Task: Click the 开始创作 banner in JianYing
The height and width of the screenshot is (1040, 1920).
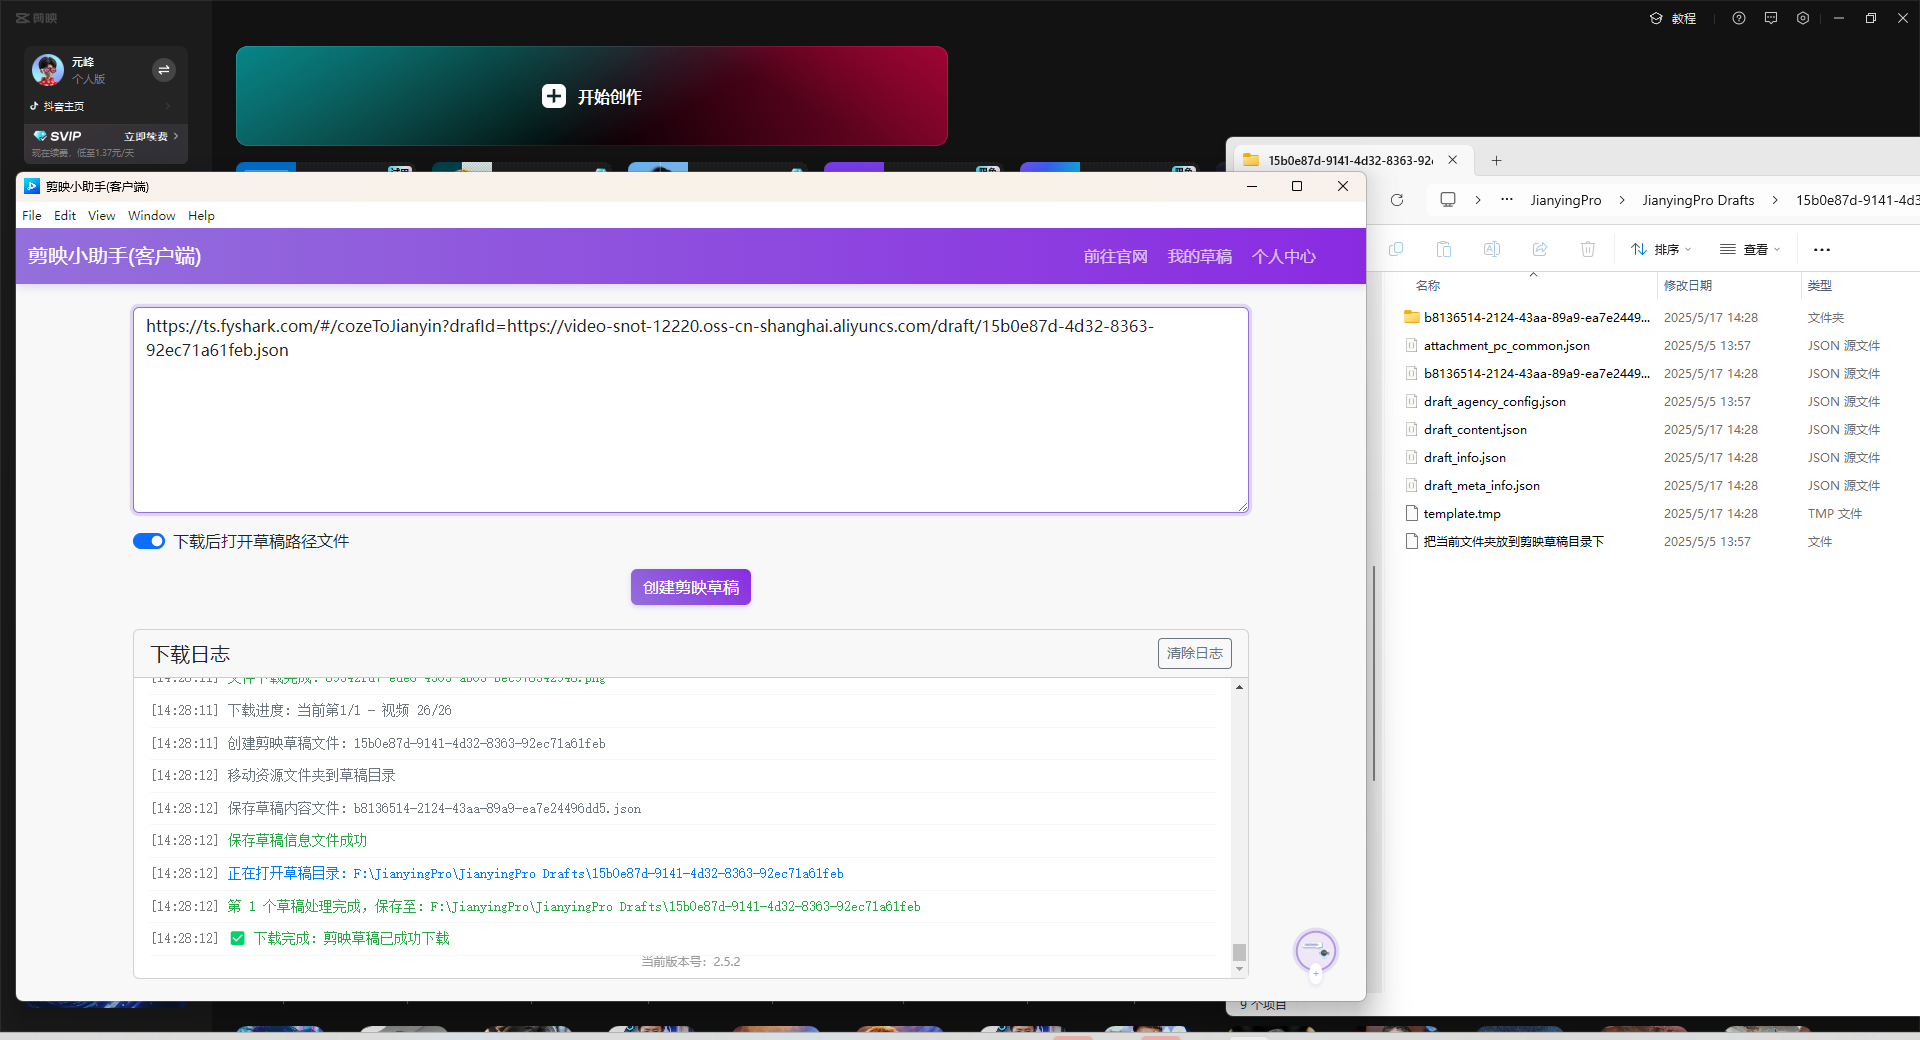Action: tap(592, 96)
